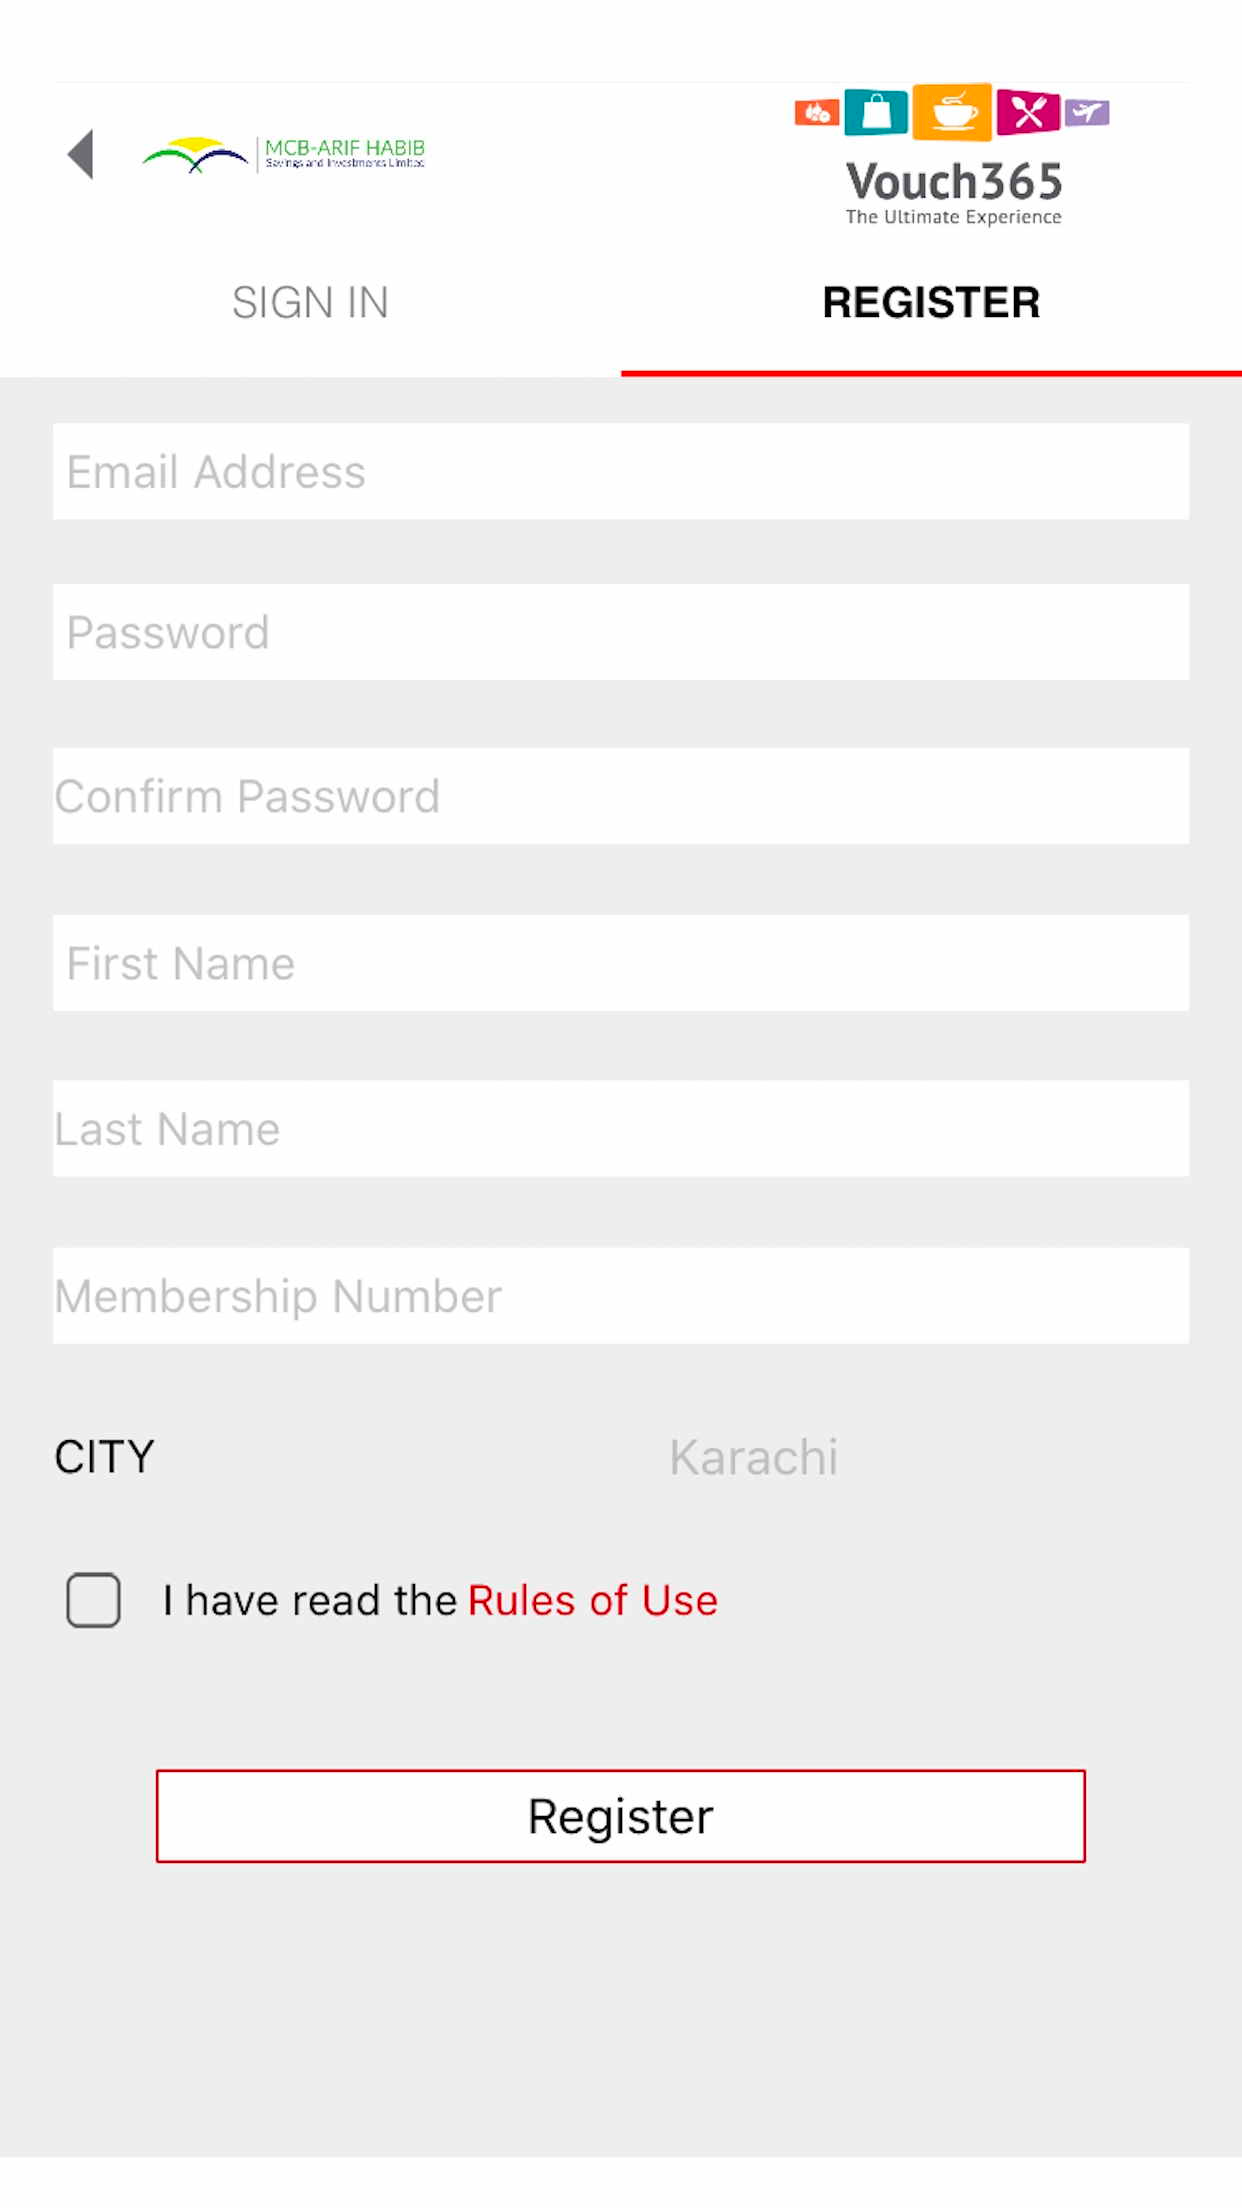Focus the Password field
1242x2208 pixels.
click(621, 632)
